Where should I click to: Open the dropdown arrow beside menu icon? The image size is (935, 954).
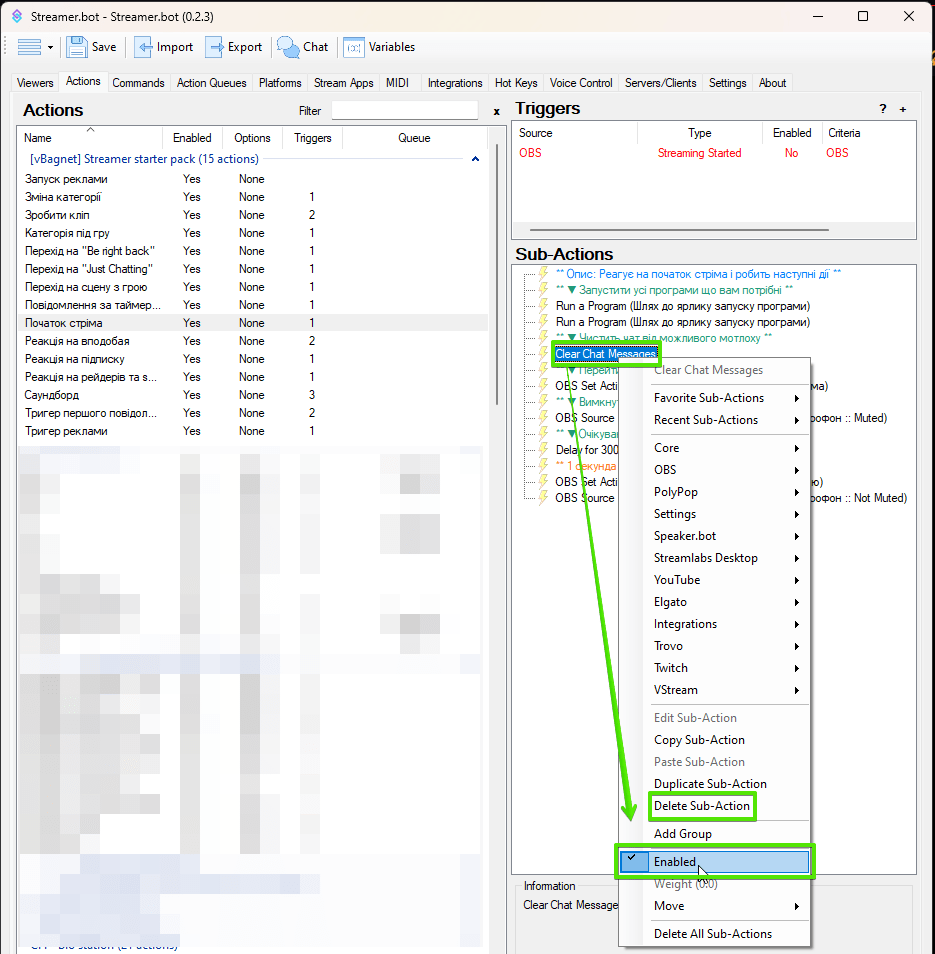click(50, 47)
